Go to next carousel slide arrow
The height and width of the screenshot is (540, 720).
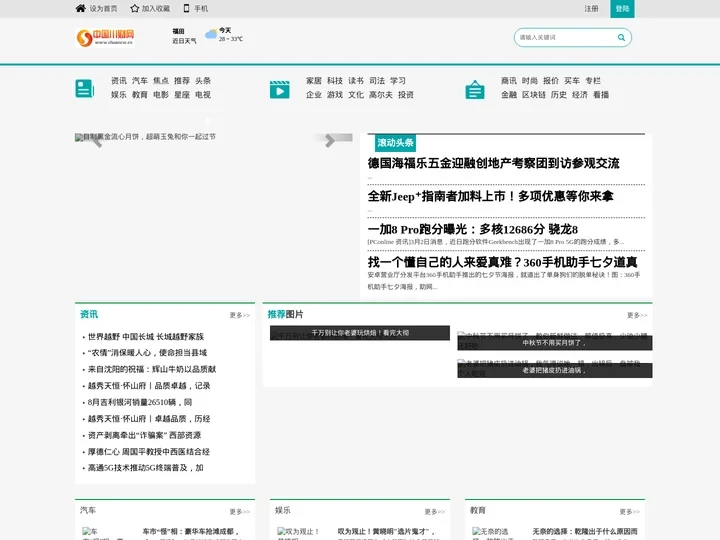pos(330,141)
